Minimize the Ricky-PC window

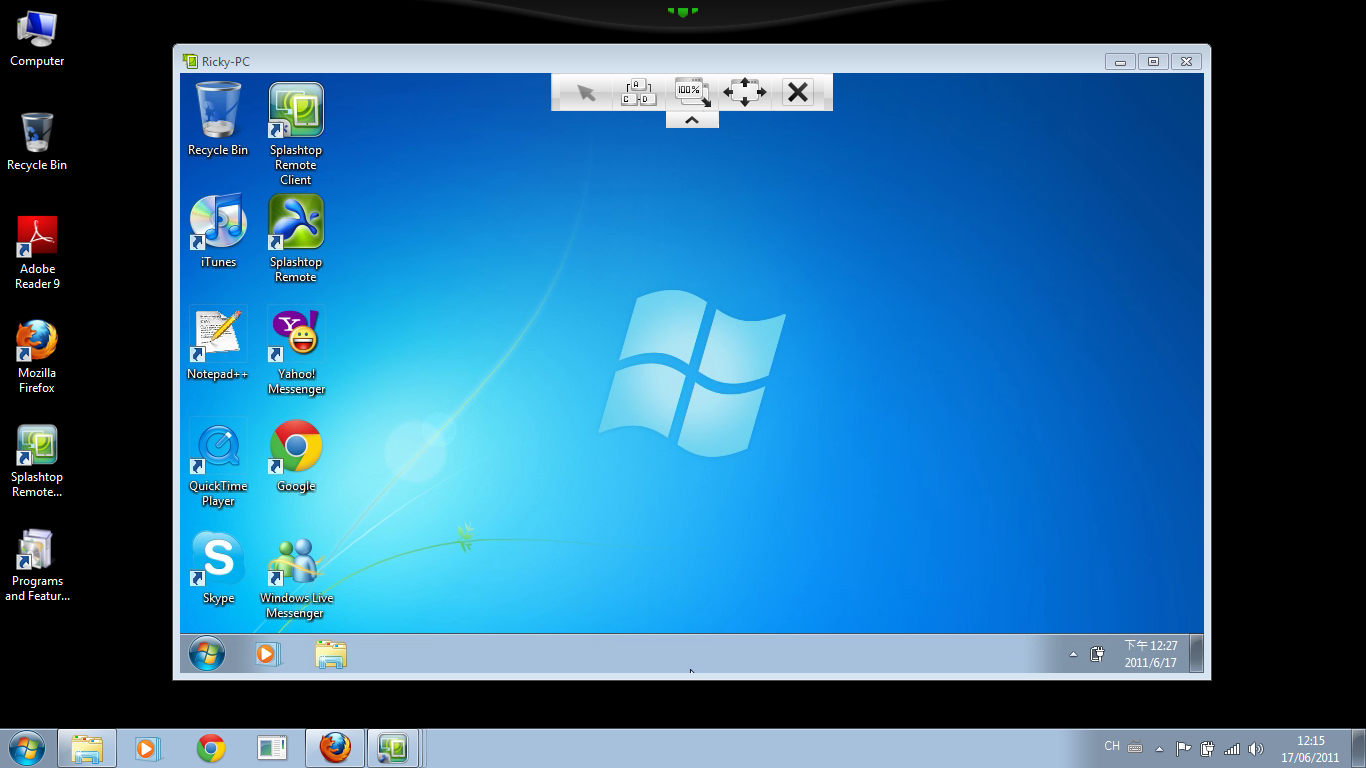[1120, 62]
